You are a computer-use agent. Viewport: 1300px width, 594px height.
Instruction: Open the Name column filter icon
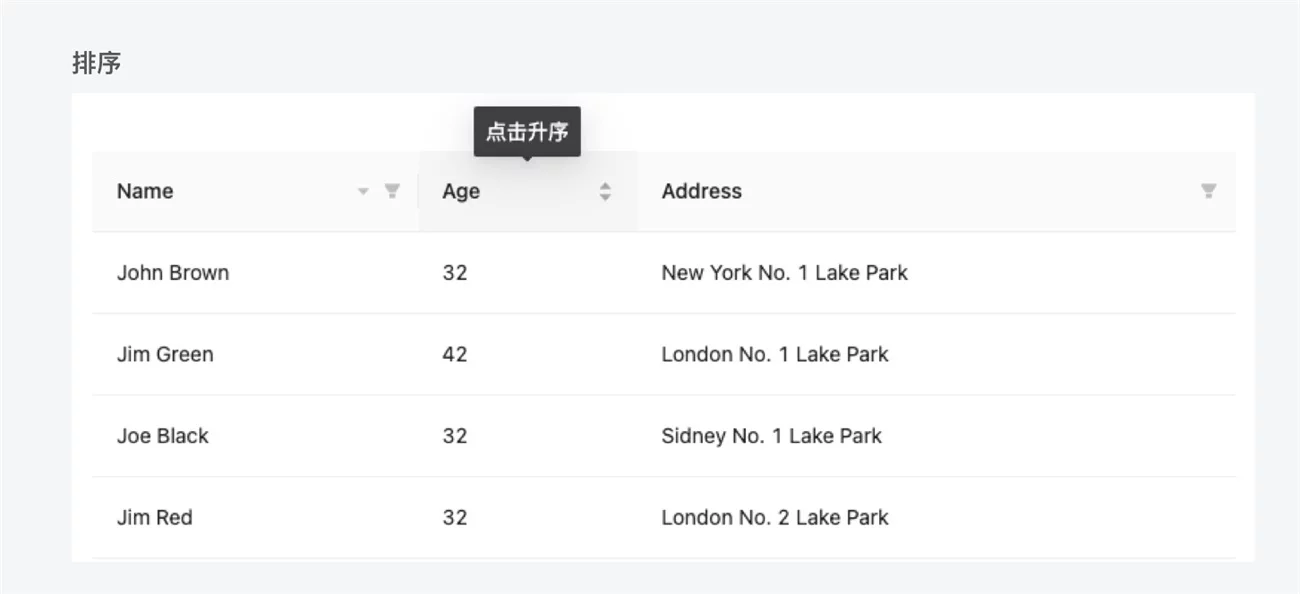(392, 191)
